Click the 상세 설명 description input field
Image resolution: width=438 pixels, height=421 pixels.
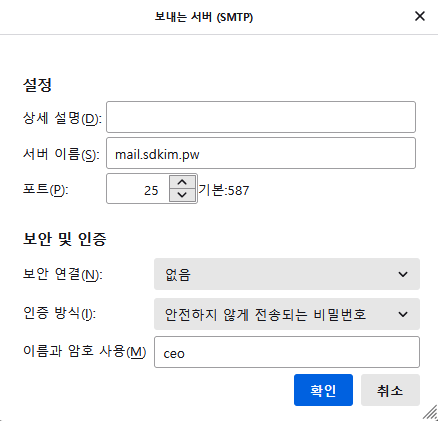pyautogui.click(x=261, y=117)
